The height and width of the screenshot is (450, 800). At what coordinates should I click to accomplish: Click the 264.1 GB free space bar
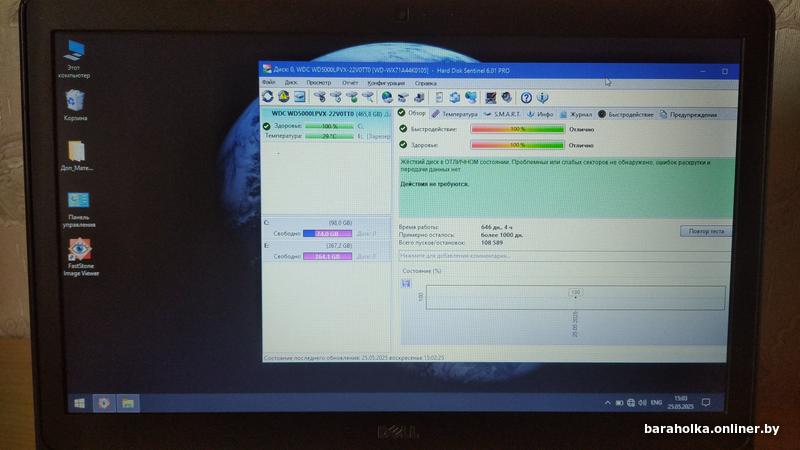click(328, 256)
